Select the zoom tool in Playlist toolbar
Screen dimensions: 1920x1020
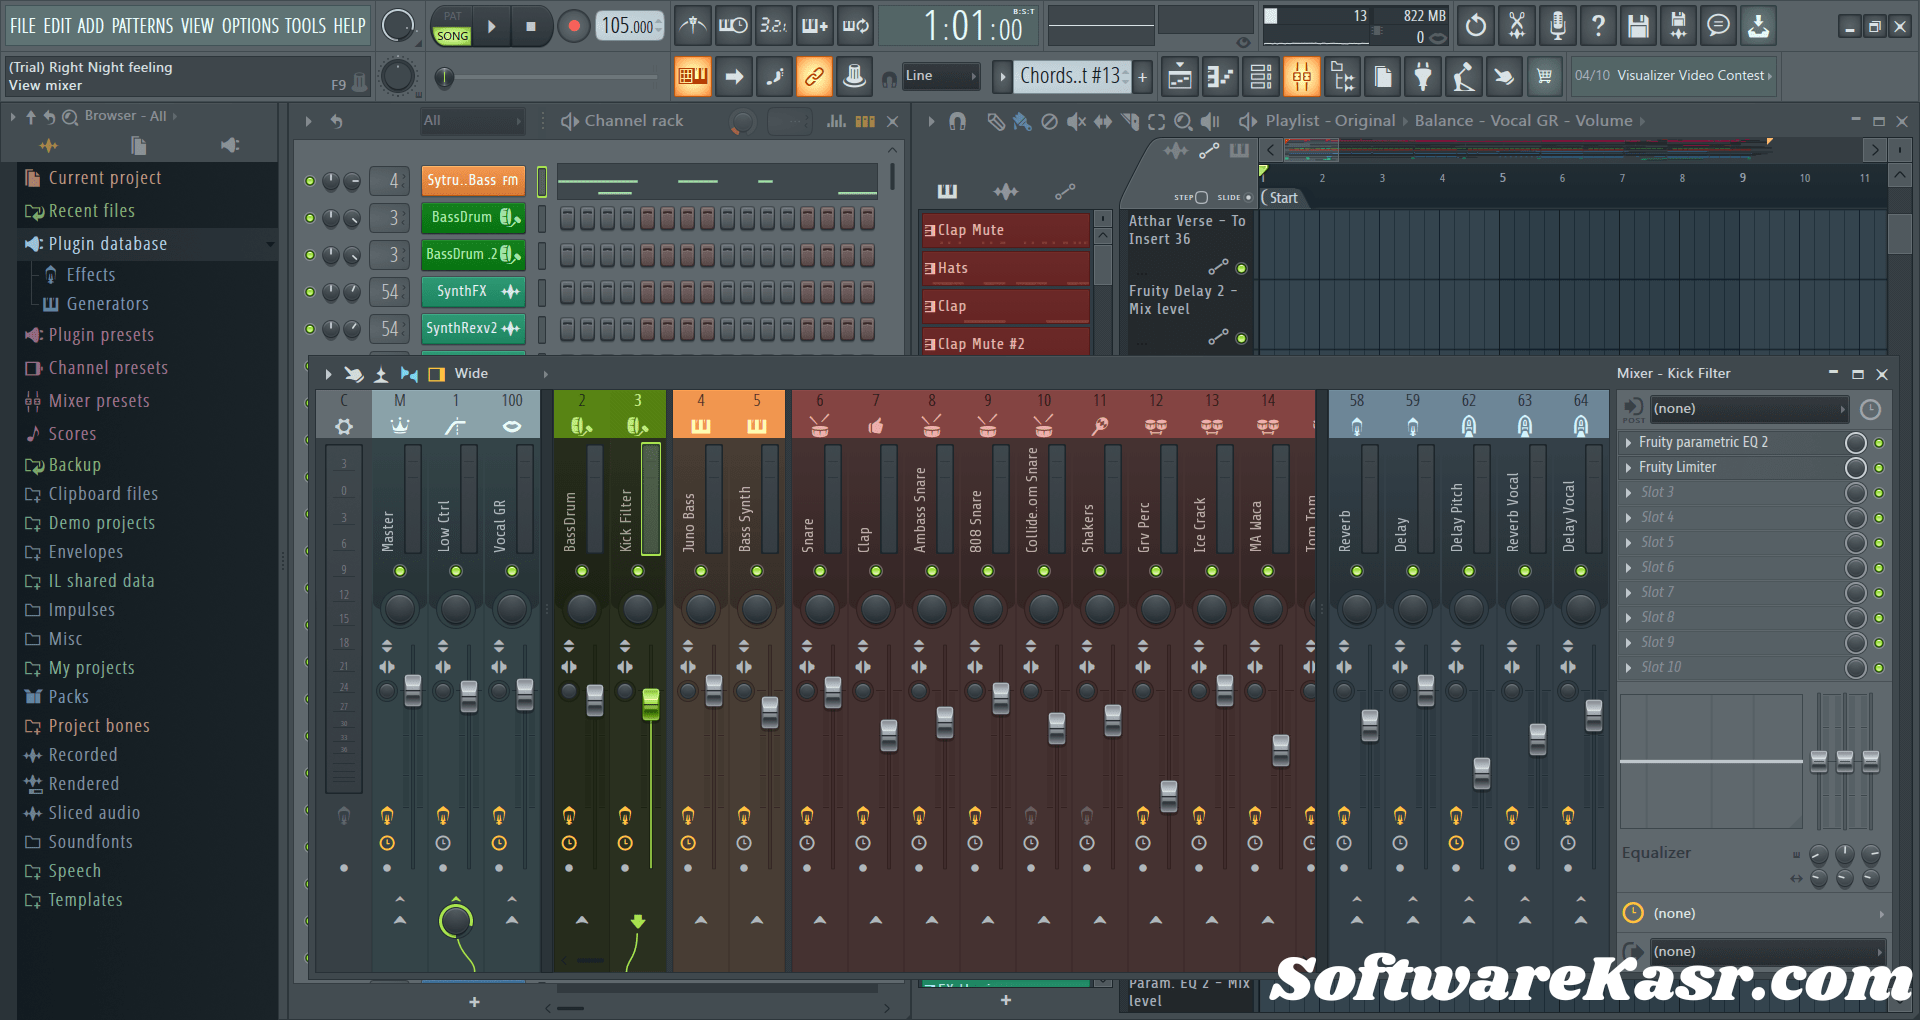1183,121
